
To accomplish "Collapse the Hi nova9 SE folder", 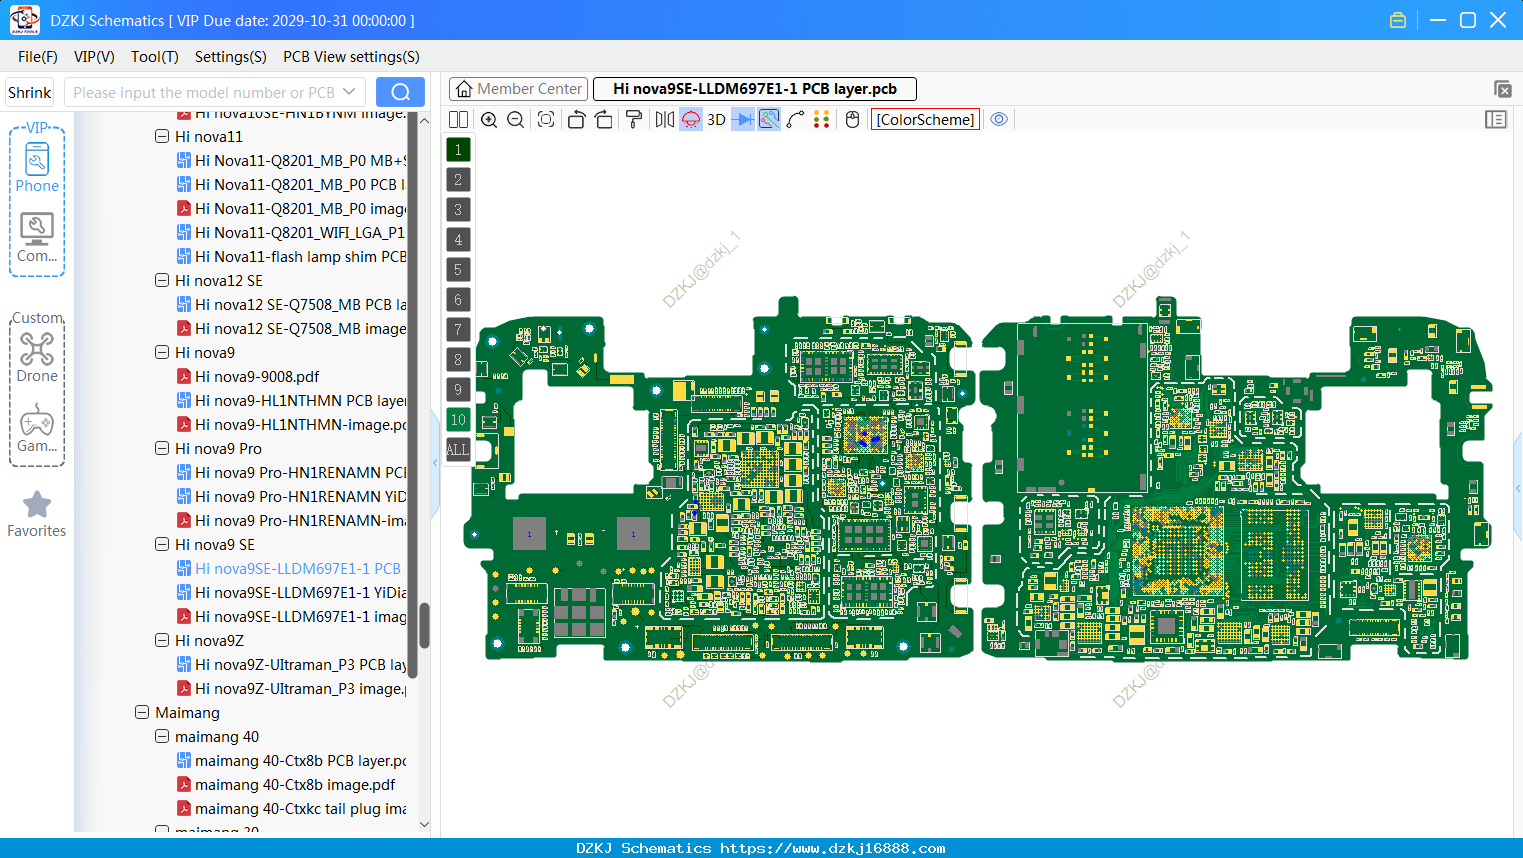I will [162, 544].
